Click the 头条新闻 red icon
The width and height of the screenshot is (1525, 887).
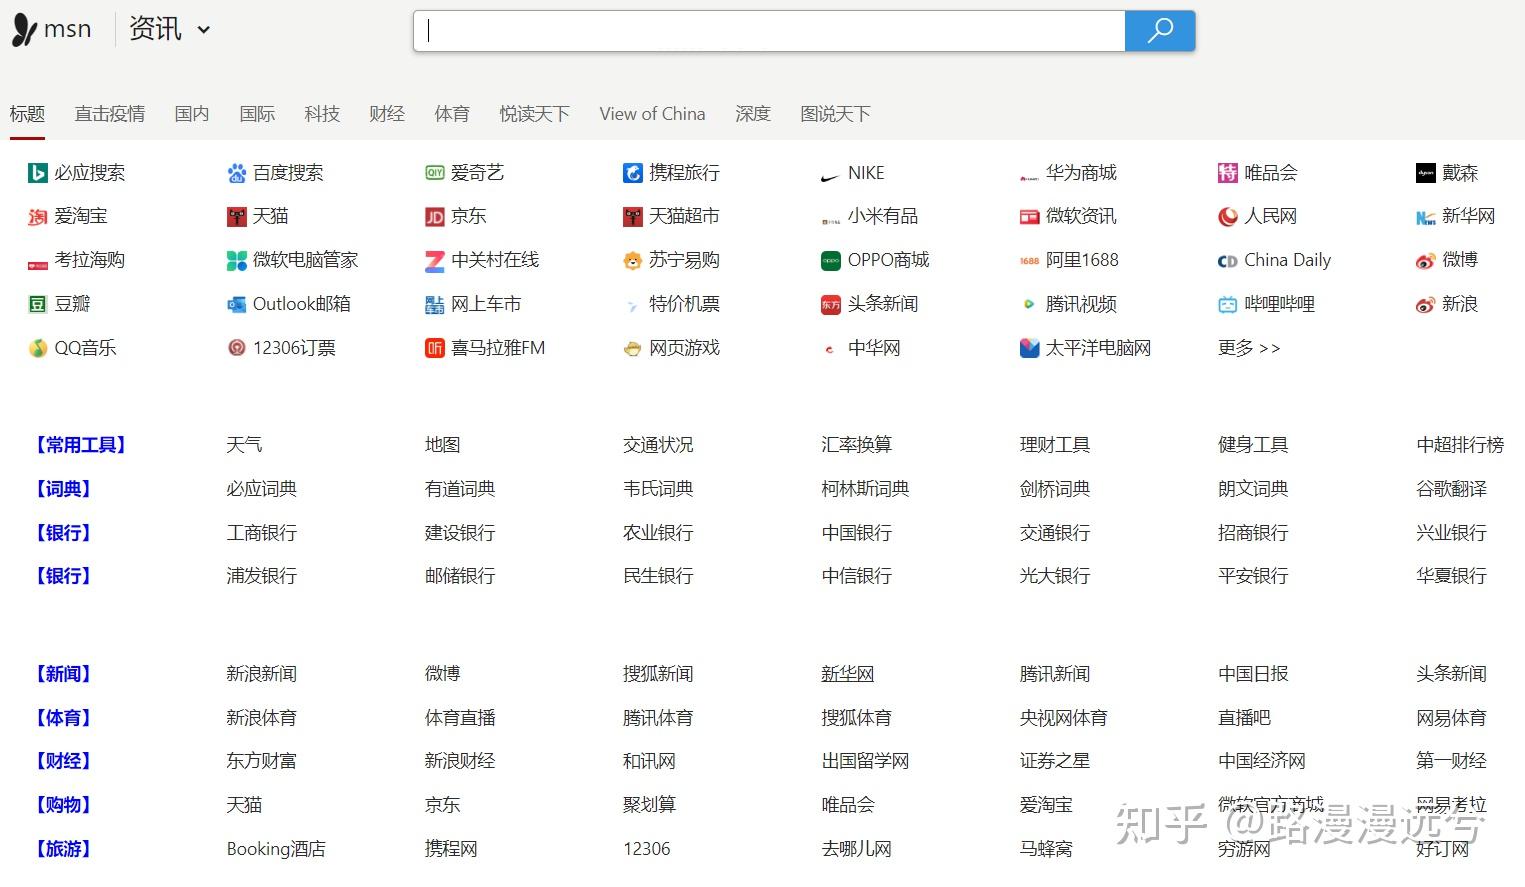click(830, 304)
